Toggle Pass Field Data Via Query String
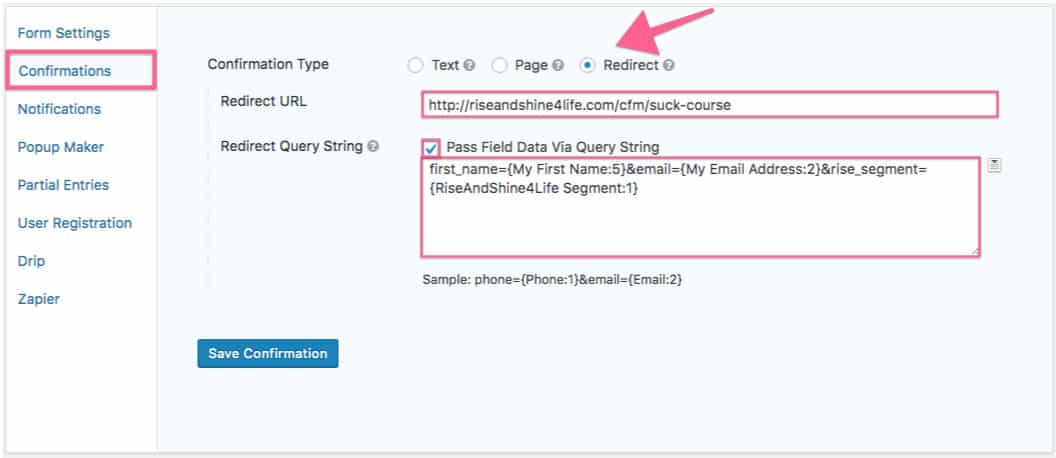This screenshot has height=458, width=1056. tap(432, 147)
